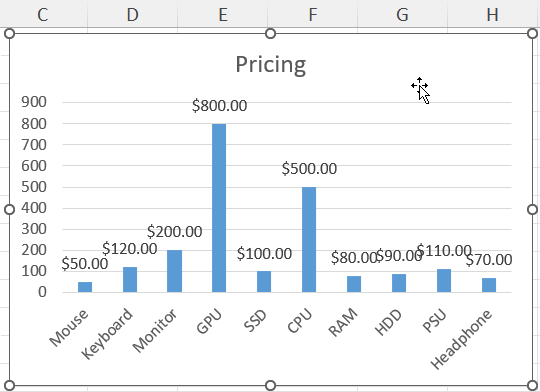Click the $110.00 data label
Image resolution: width=540 pixels, height=392 pixels.
point(444,250)
